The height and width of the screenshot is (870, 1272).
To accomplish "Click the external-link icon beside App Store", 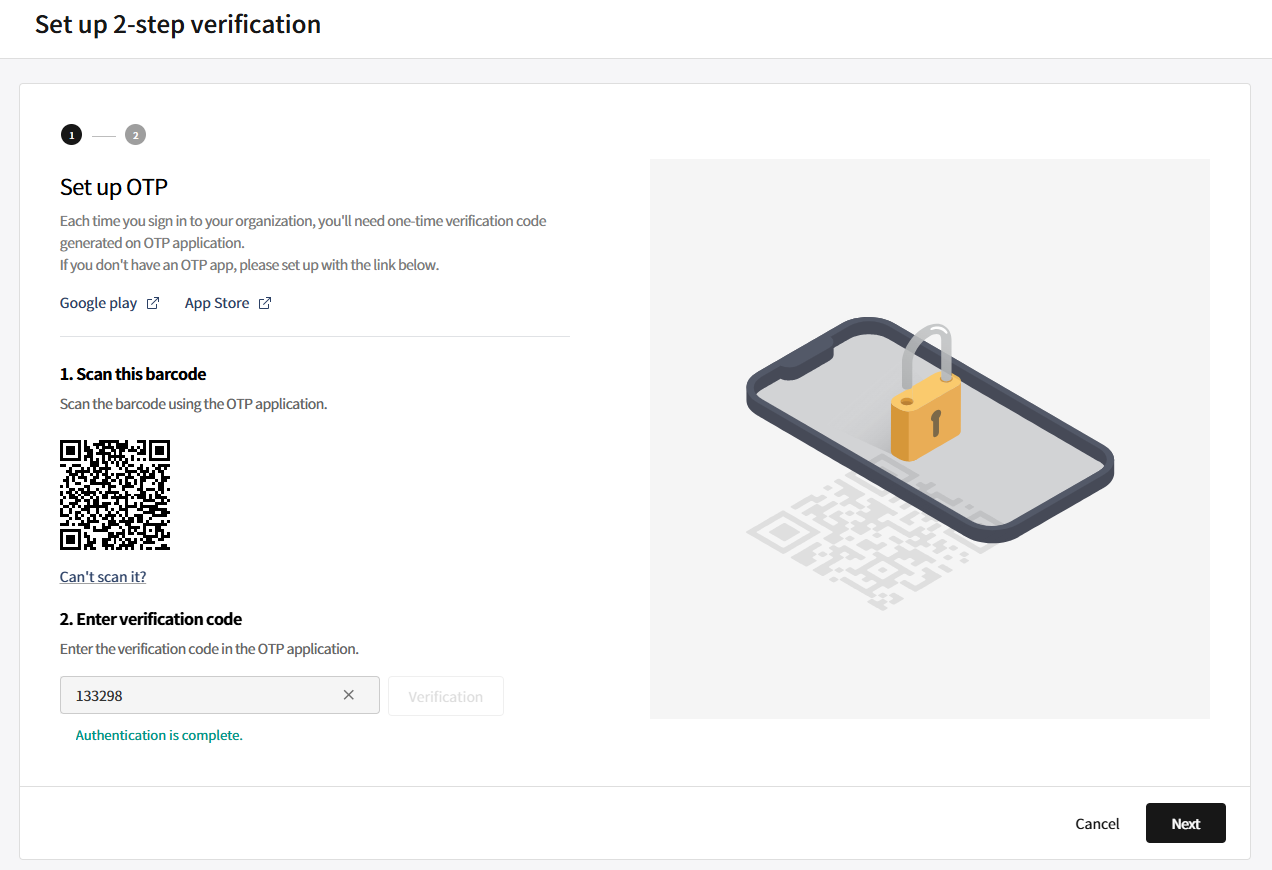I will click(x=265, y=303).
